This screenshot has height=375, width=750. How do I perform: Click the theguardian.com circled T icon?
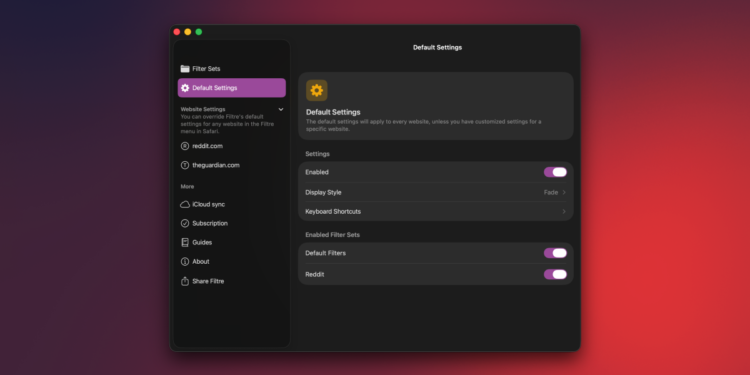click(185, 165)
